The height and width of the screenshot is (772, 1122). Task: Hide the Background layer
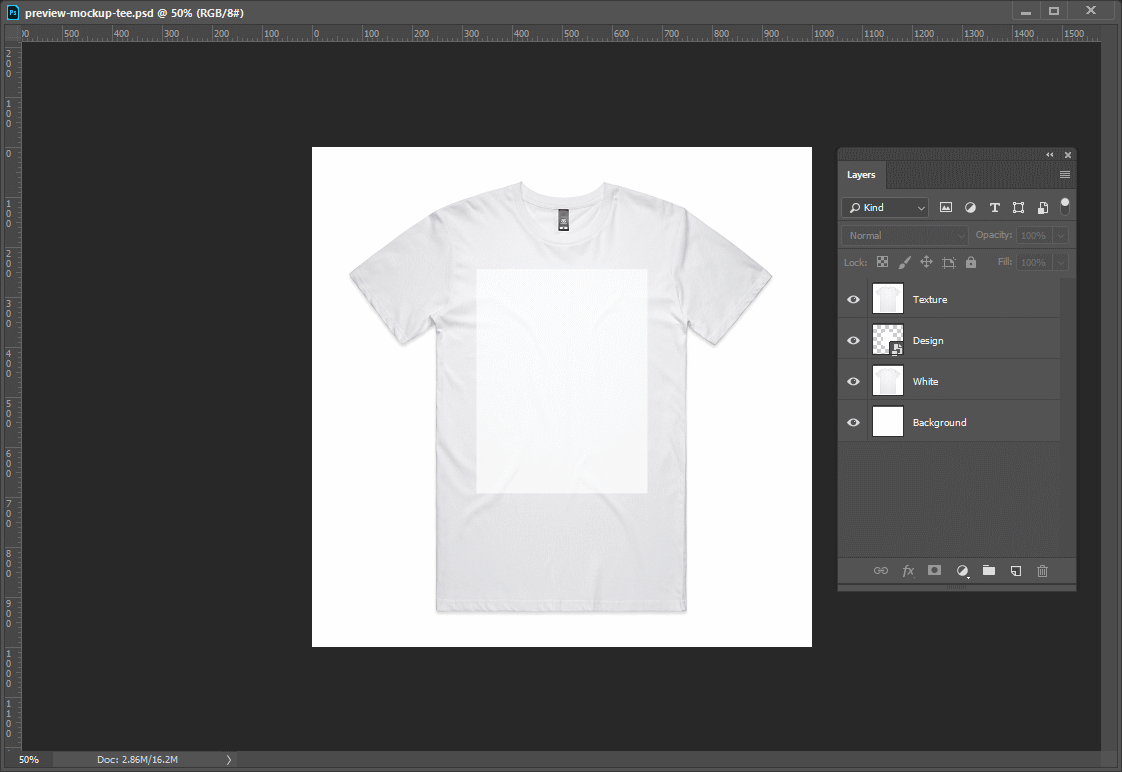853,422
